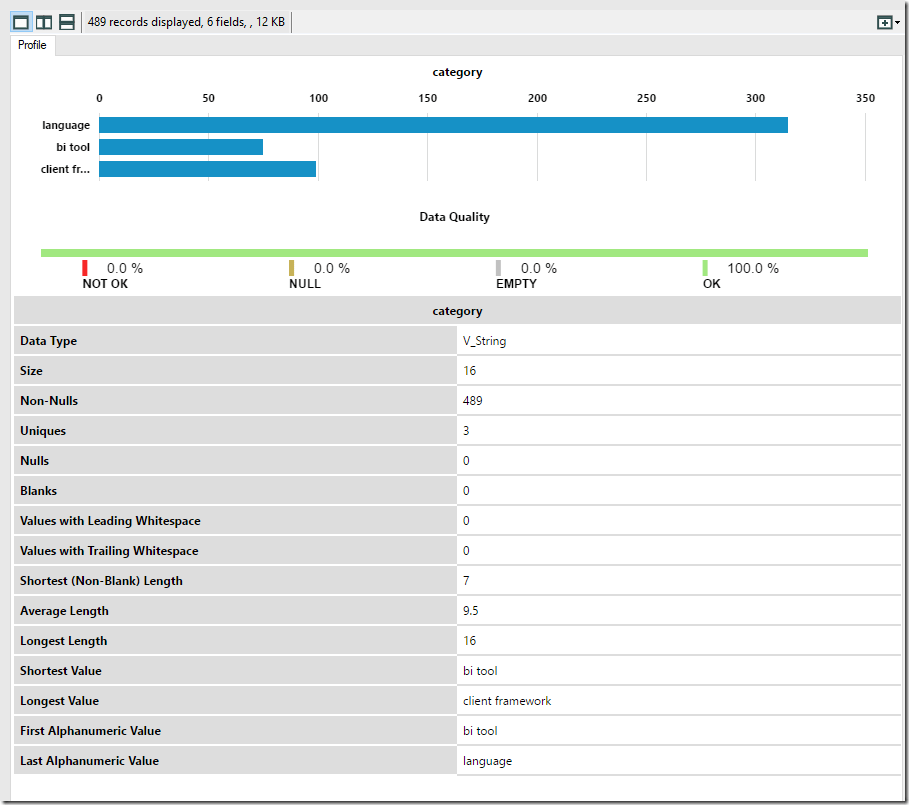Select the Uniques row in the table
The height and width of the screenshot is (805, 909).
point(235,431)
